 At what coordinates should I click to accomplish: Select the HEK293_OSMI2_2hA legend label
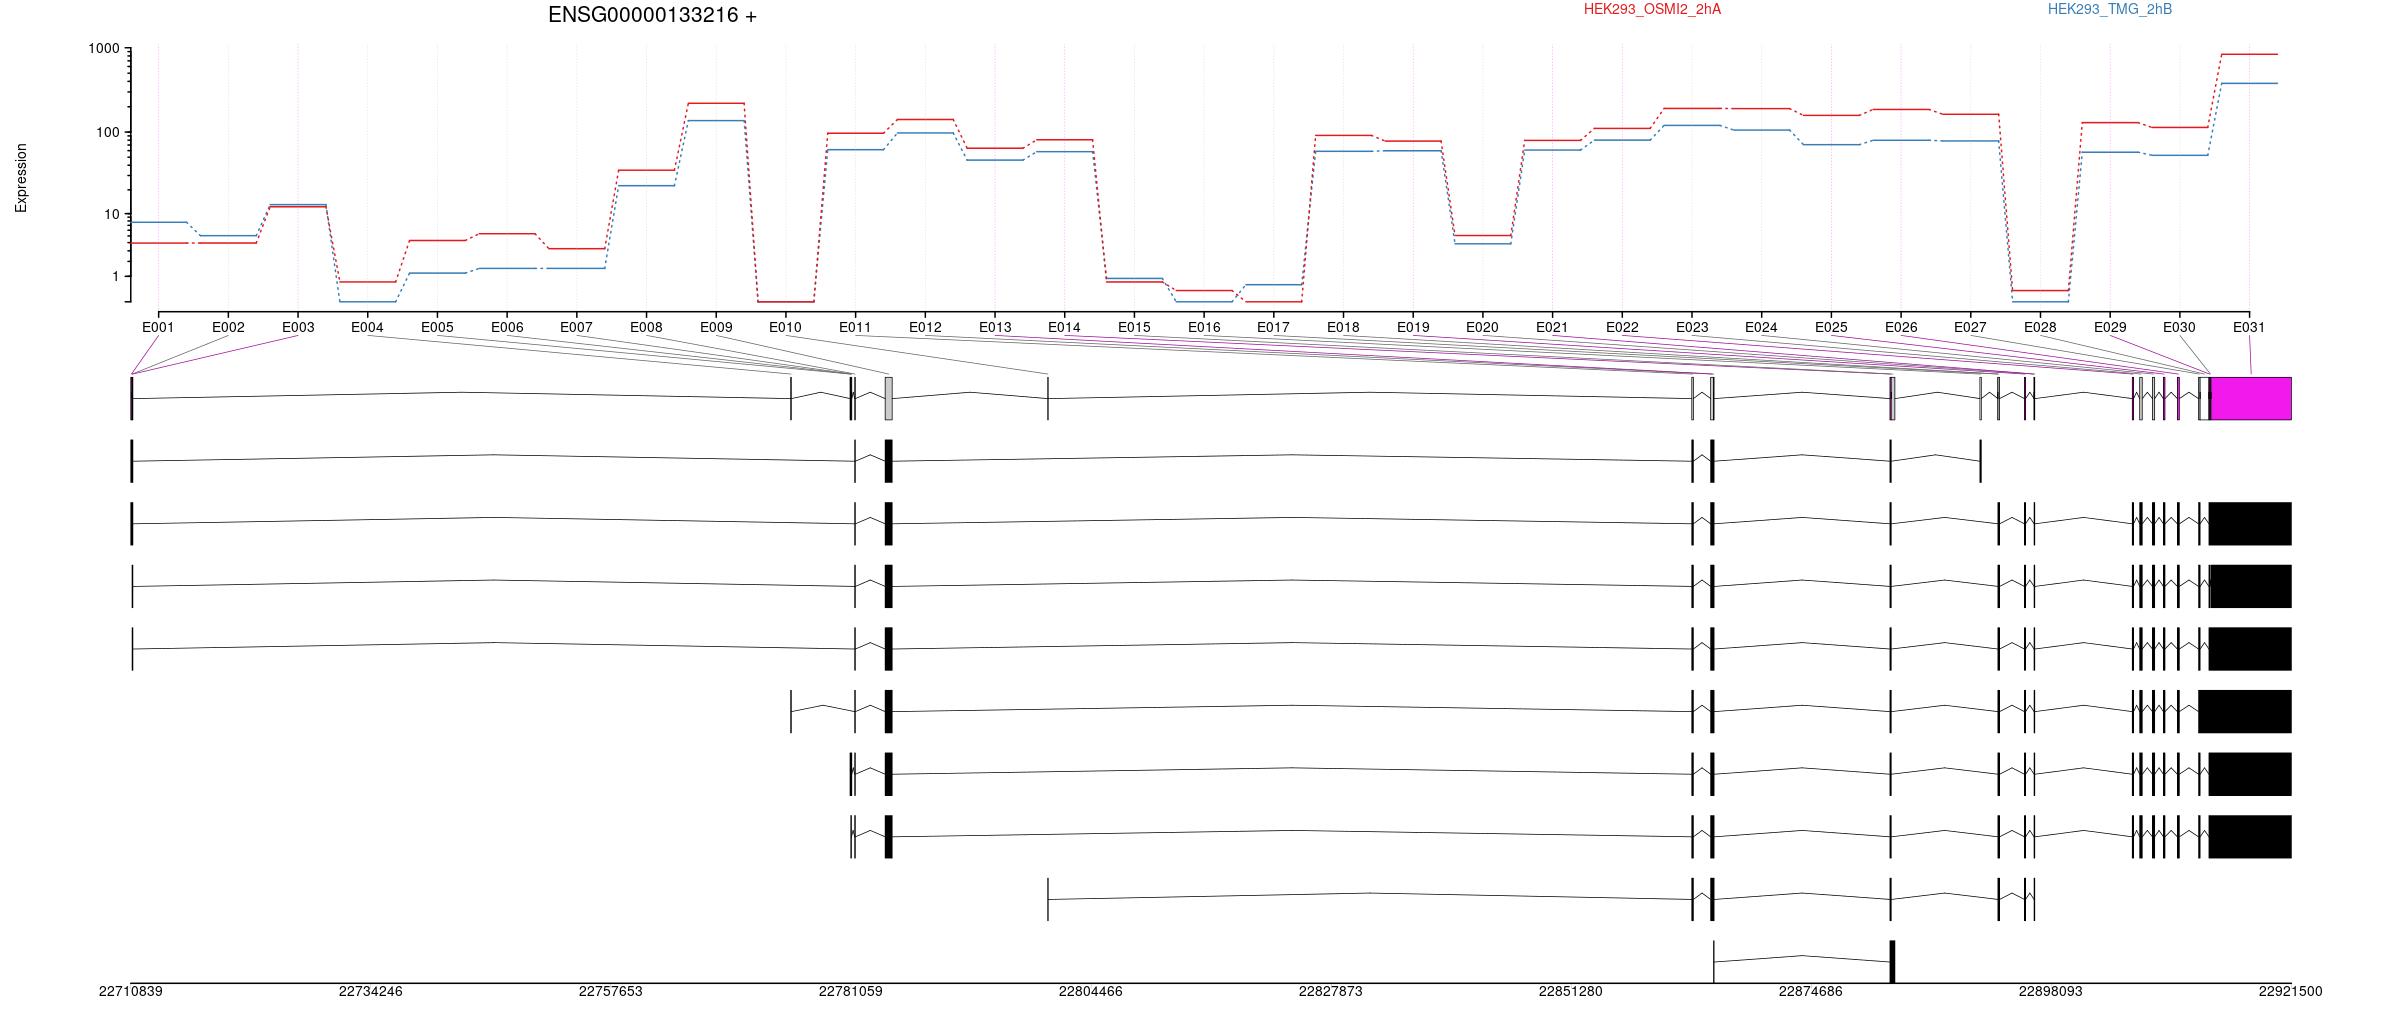click(1652, 9)
